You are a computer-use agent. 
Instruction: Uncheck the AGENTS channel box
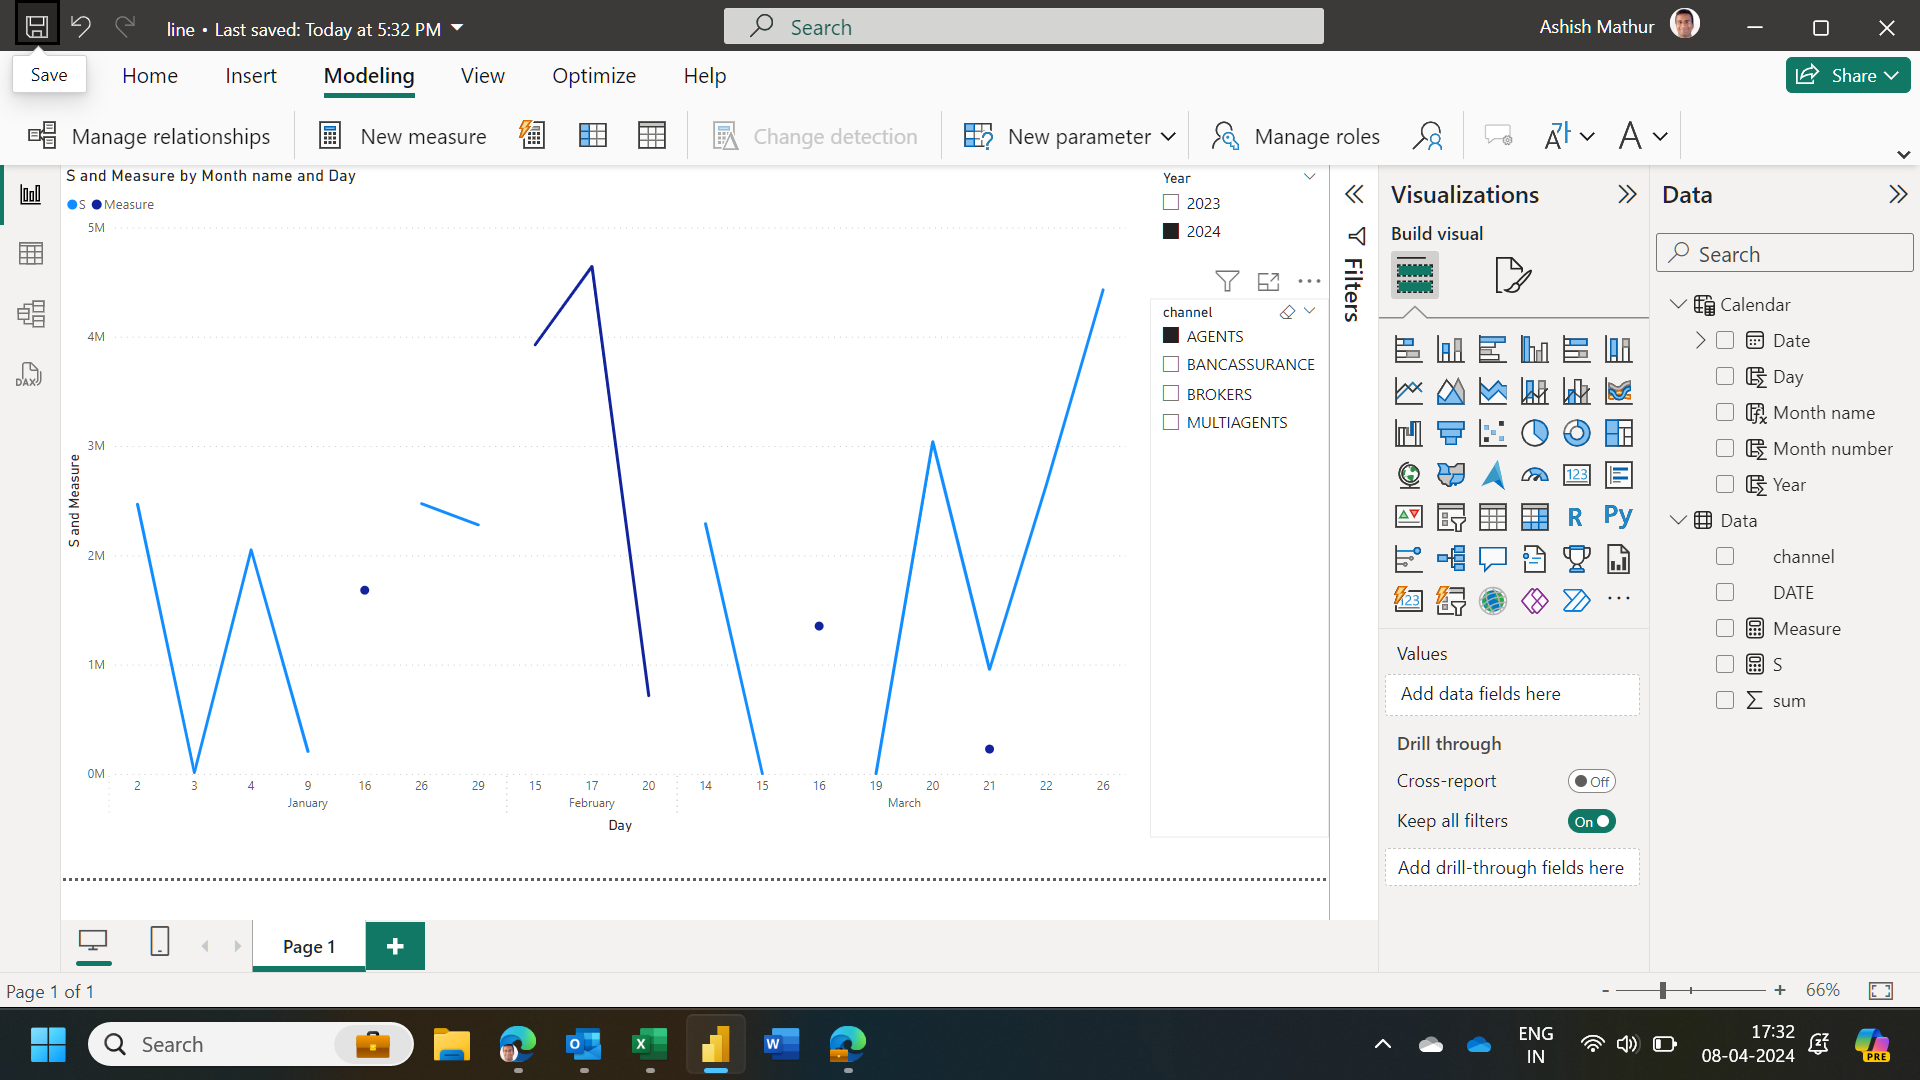(x=1171, y=335)
